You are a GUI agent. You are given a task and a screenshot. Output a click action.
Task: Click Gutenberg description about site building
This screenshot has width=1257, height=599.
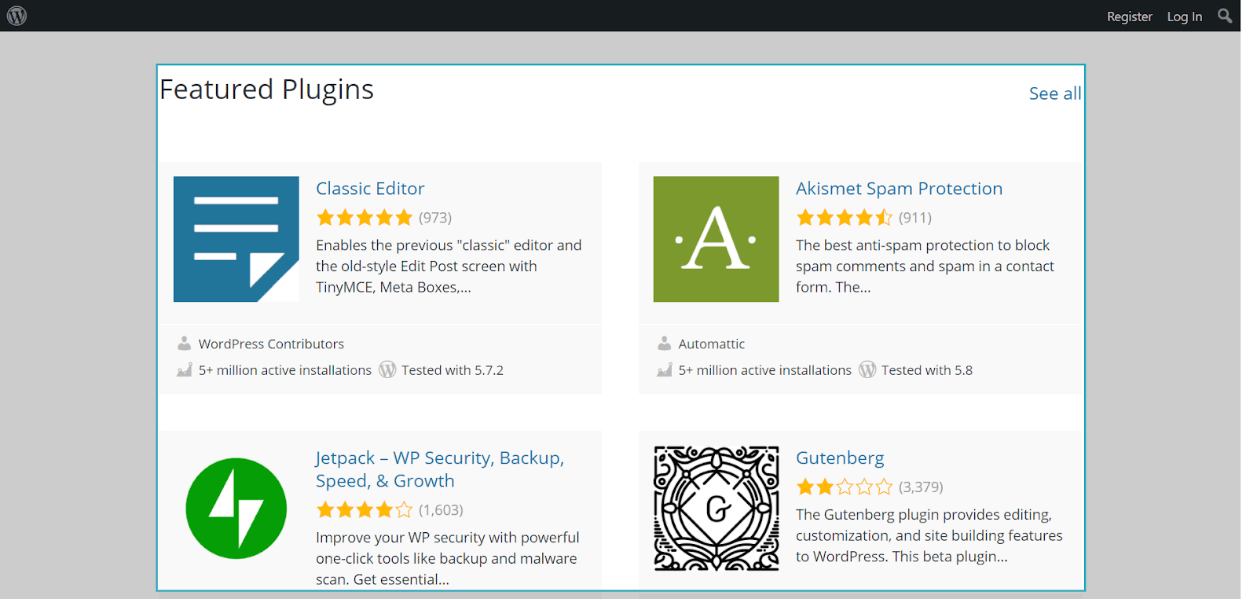tap(929, 535)
